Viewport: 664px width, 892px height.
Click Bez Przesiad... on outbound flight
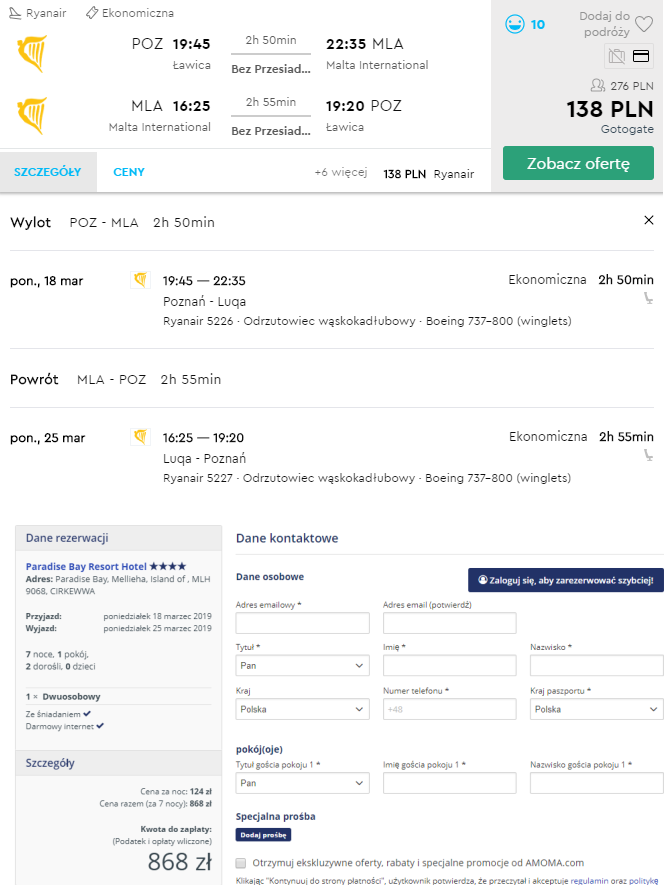coord(271,69)
